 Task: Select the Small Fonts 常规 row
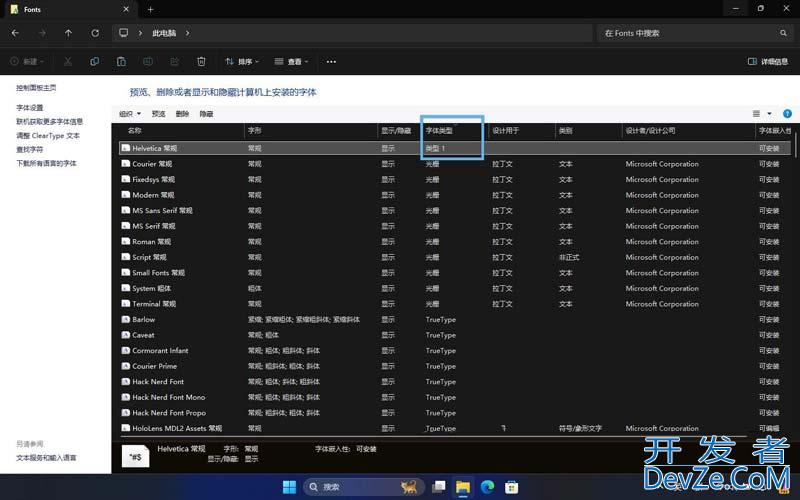(455, 273)
